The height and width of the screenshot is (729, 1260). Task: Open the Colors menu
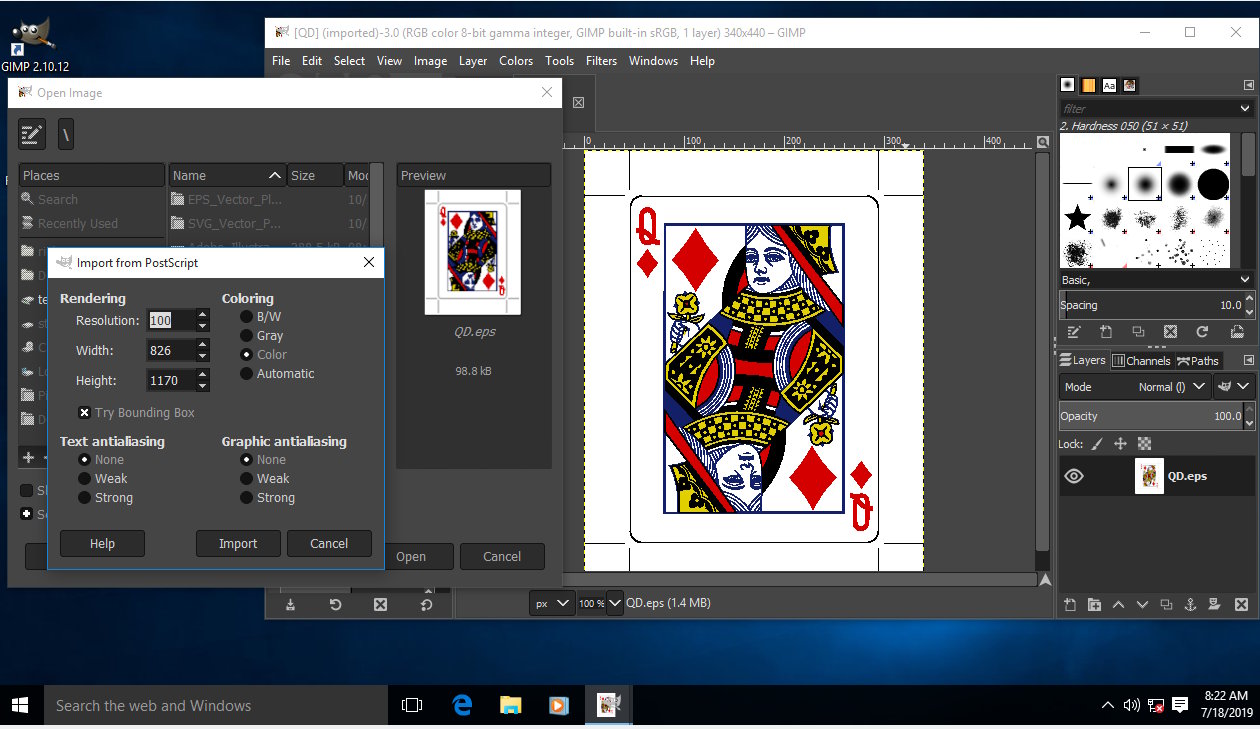point(516,61)
